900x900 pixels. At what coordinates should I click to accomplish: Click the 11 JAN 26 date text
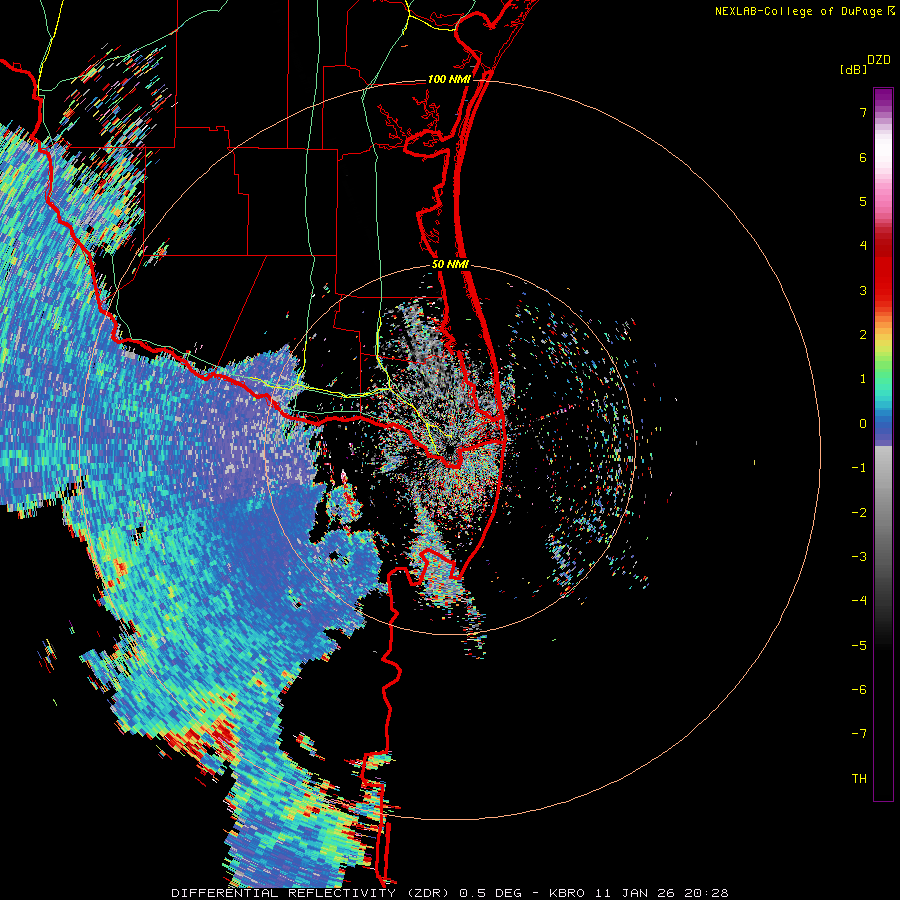635,893
